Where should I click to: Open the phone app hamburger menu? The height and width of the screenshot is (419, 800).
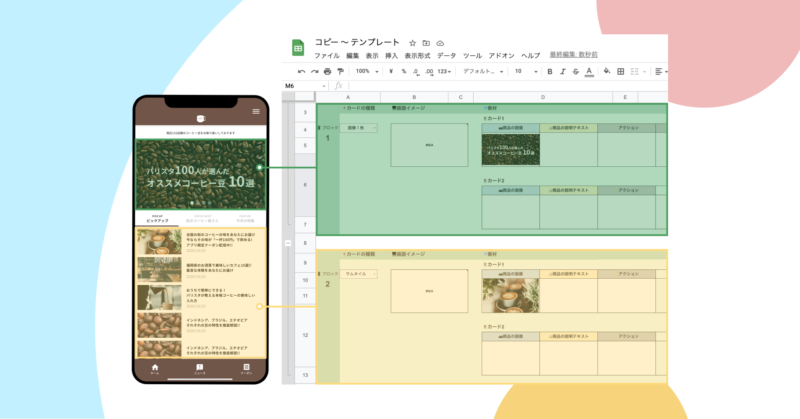tap(256, 111)
